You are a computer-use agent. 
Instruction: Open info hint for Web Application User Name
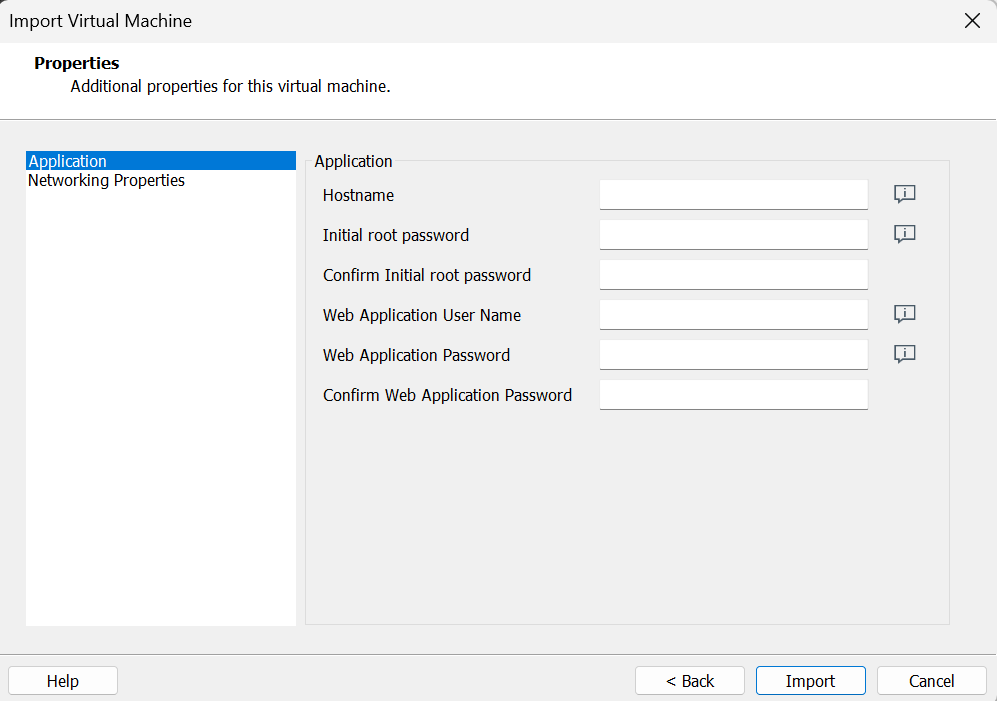click(x=905, y=314)
